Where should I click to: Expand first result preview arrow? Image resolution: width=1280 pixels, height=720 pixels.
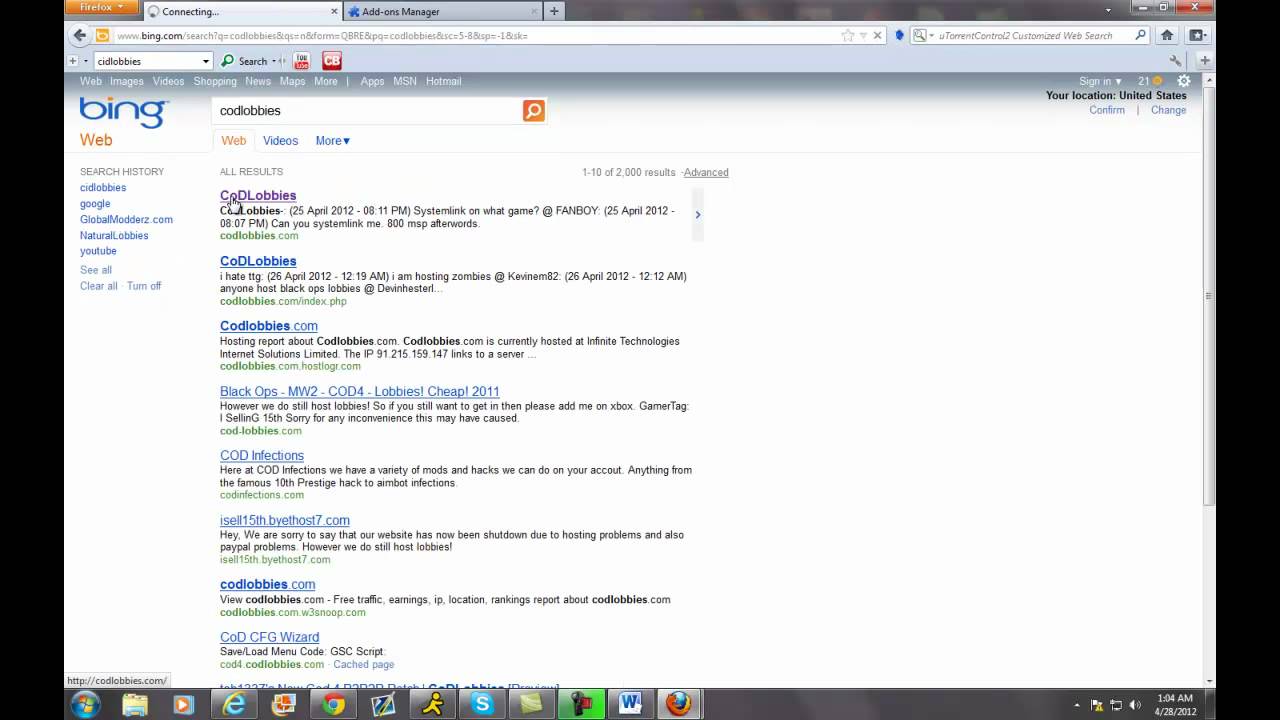pos(697,214)
